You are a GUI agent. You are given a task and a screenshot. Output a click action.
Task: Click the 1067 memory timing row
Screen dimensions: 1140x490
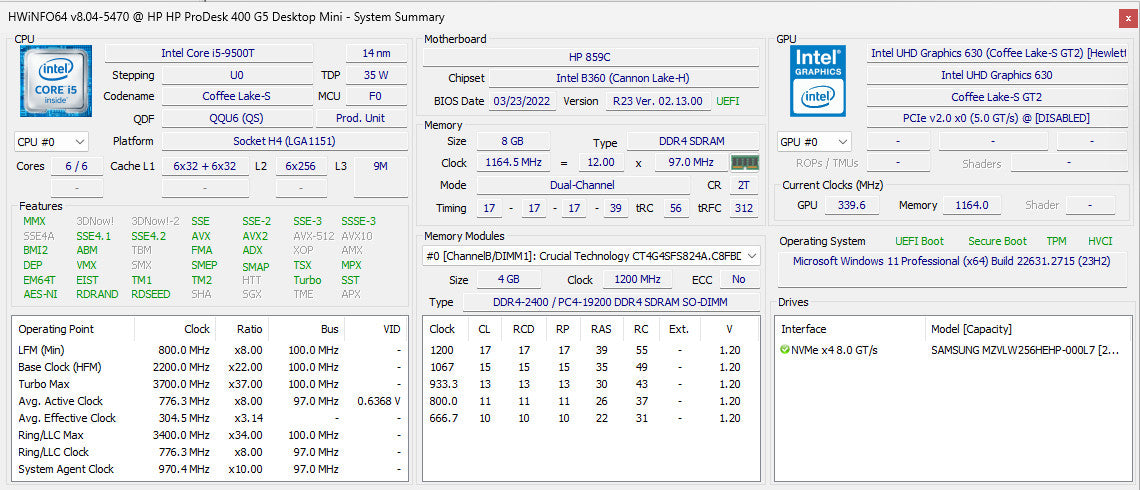(590, 367)
